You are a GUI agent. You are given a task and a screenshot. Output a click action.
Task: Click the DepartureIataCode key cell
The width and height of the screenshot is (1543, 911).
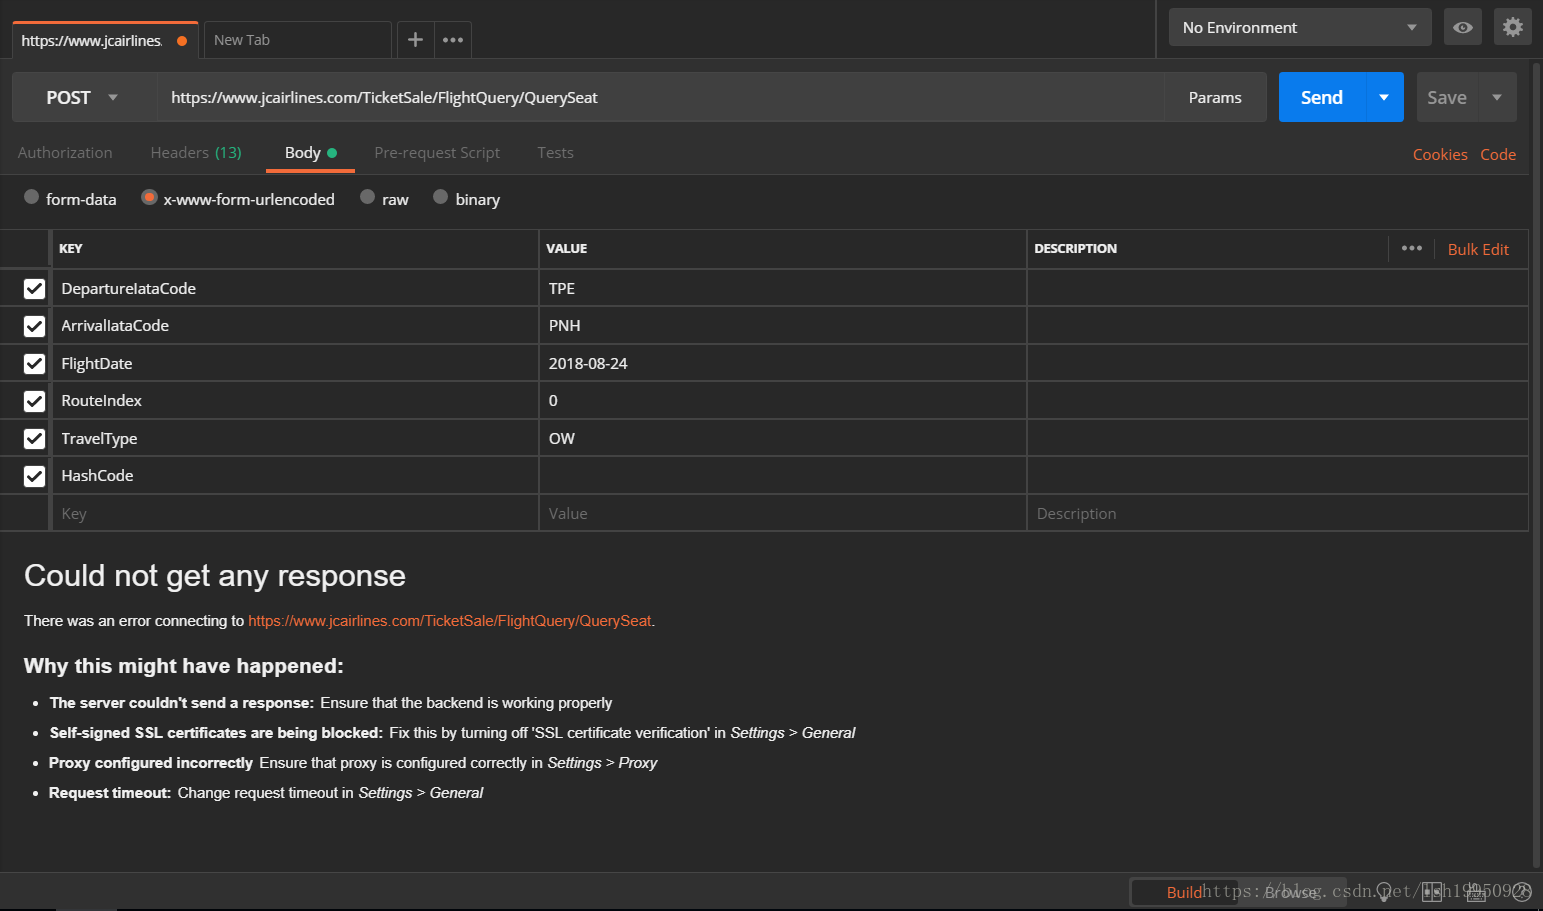click(295, 288)
